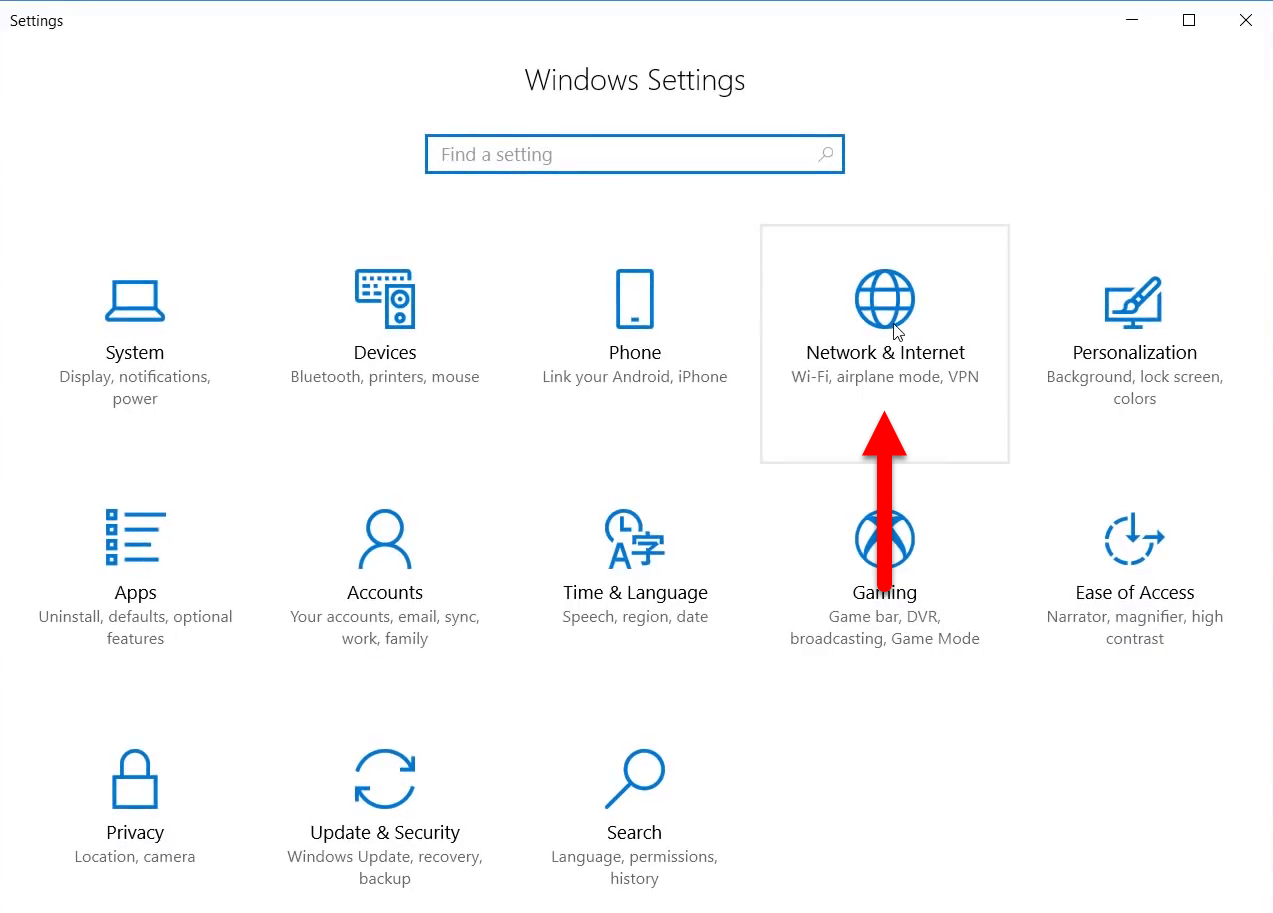Click "Location, camera" description

(135, 857)
